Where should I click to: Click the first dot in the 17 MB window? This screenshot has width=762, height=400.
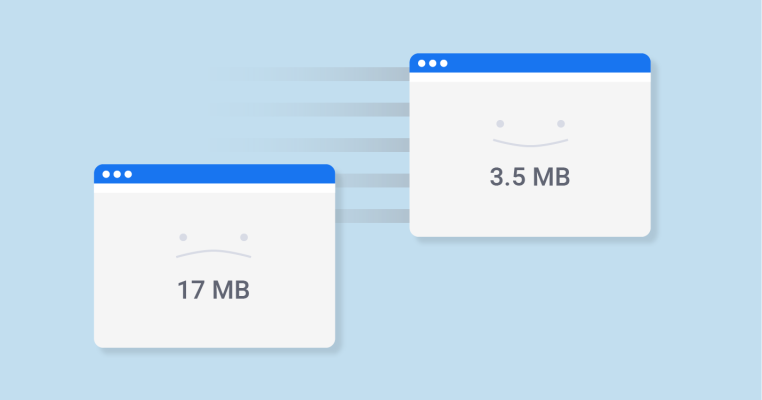pyautogui.click(x=106, y=174)
